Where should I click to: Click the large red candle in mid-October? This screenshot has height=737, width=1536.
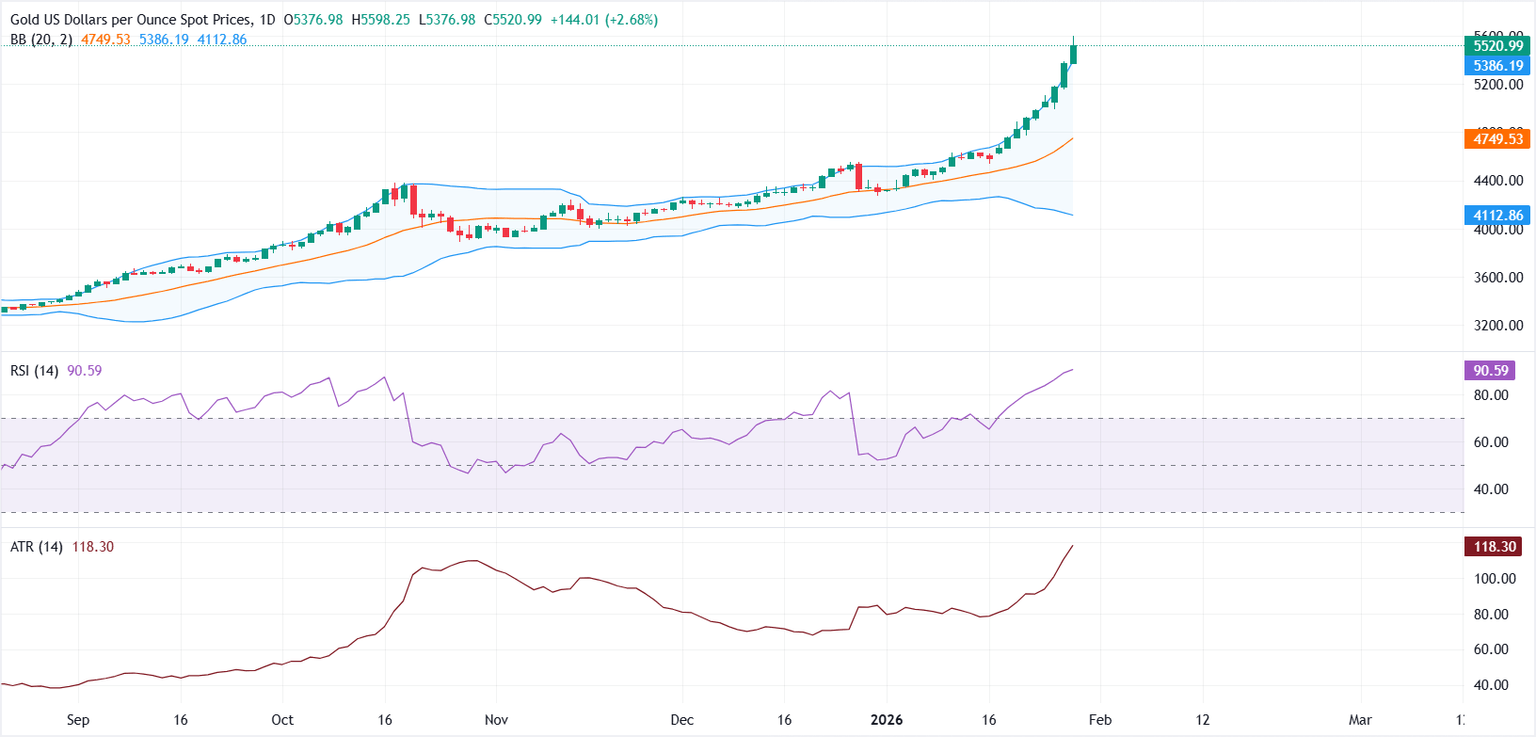(412, 200)
